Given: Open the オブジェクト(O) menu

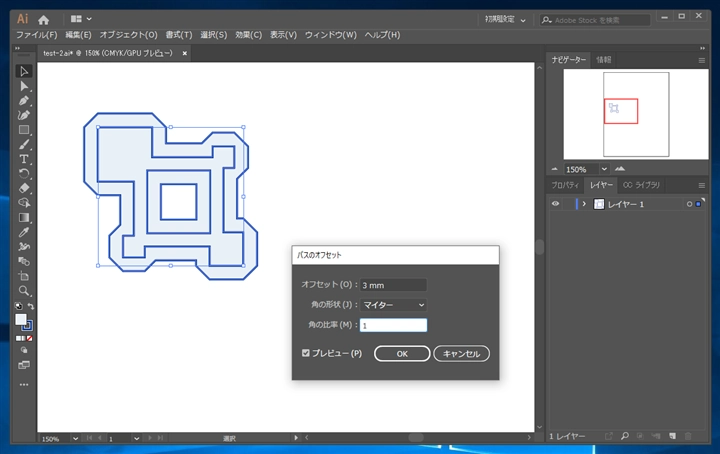Looking at the screenshot, I should point(129,35).
